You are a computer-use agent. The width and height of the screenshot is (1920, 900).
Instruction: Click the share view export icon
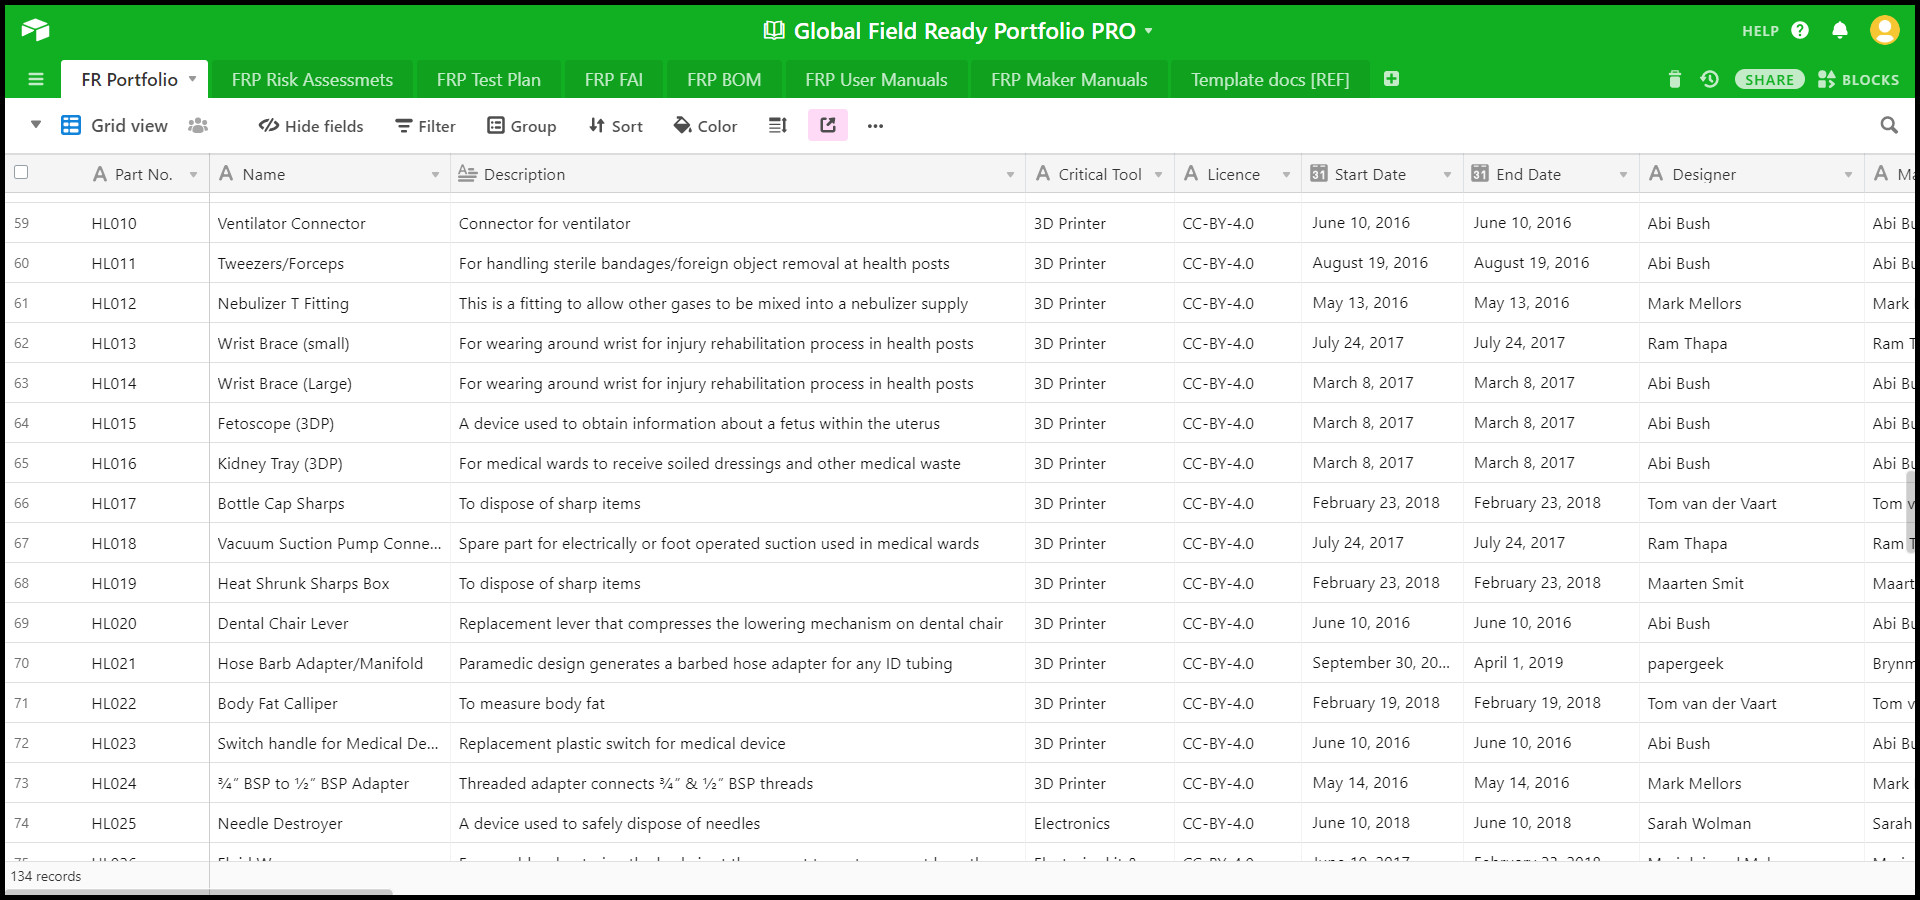[x=828, y=125]
